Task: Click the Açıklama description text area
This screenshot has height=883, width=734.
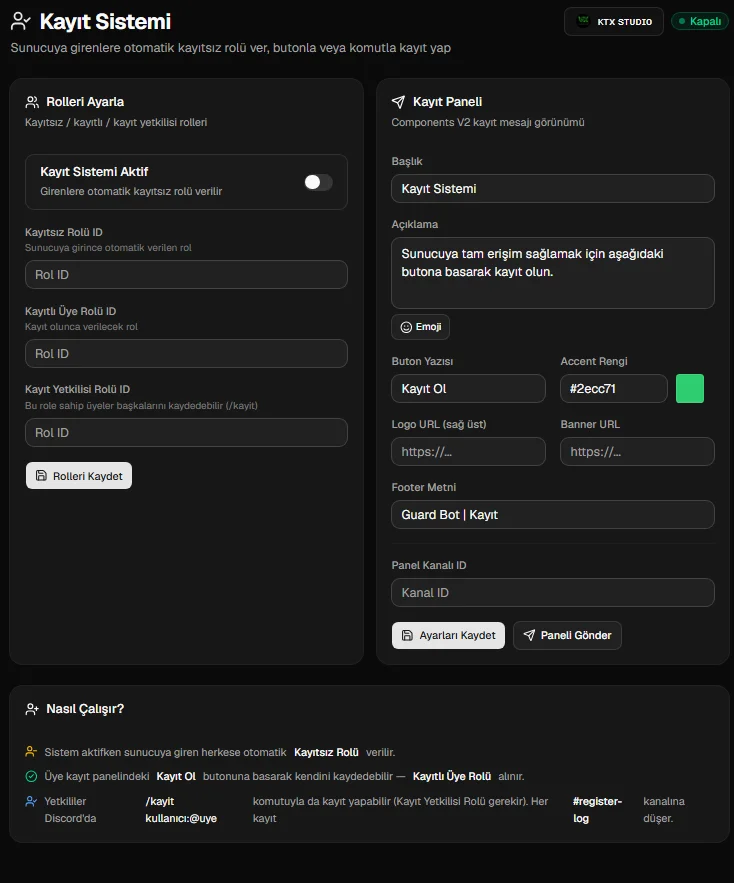Action: (553, 273)
